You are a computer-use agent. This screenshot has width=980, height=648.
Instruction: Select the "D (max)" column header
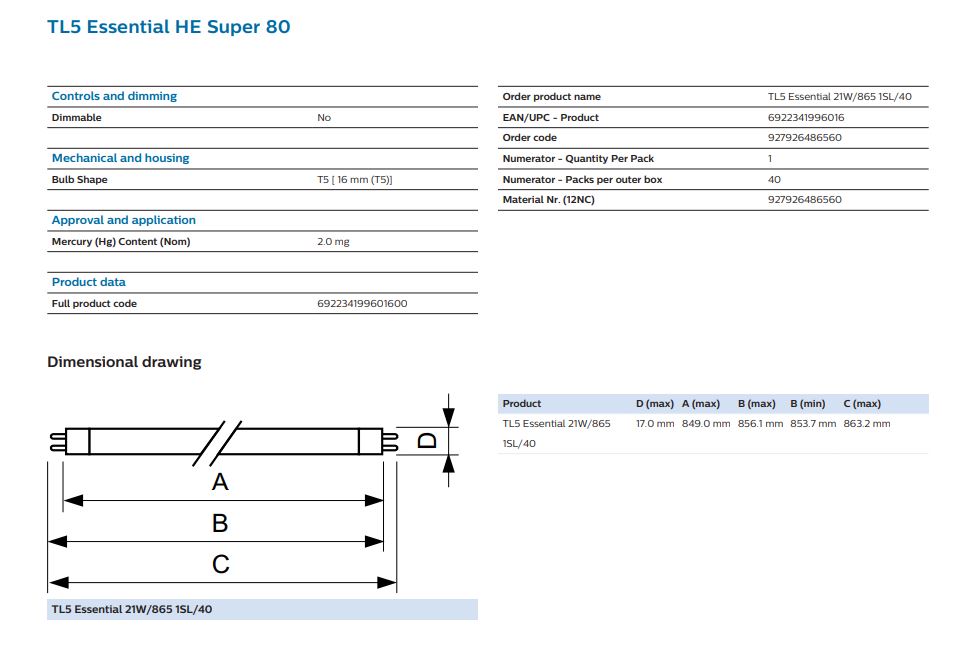(x=654, y=404)
